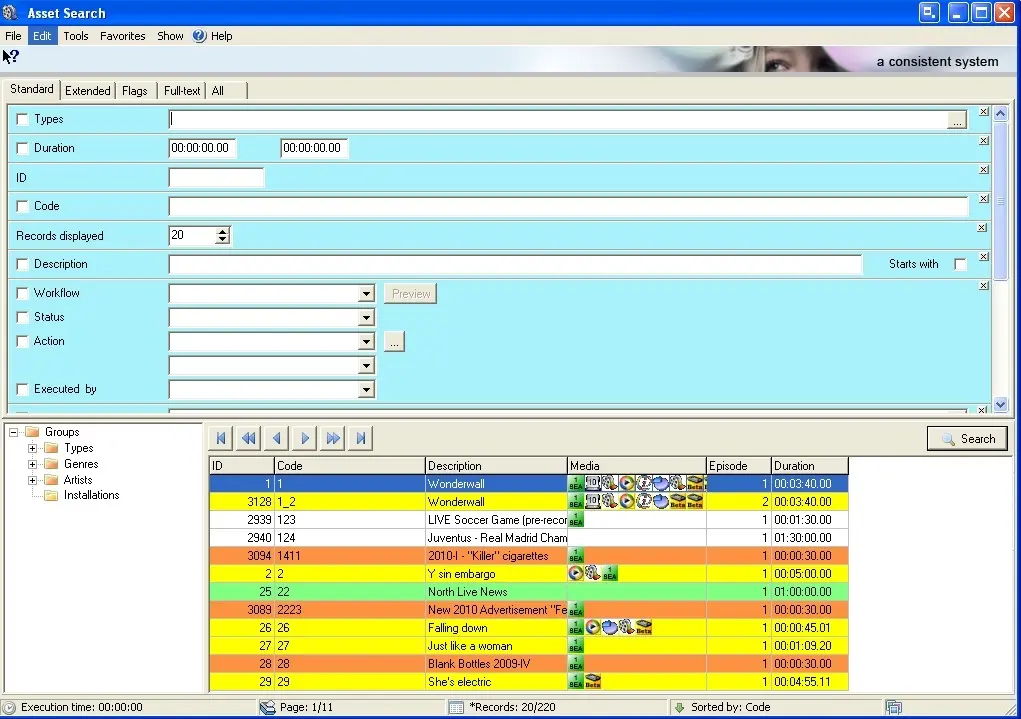Click the first page navigation arrow

[x=221, y=438]
